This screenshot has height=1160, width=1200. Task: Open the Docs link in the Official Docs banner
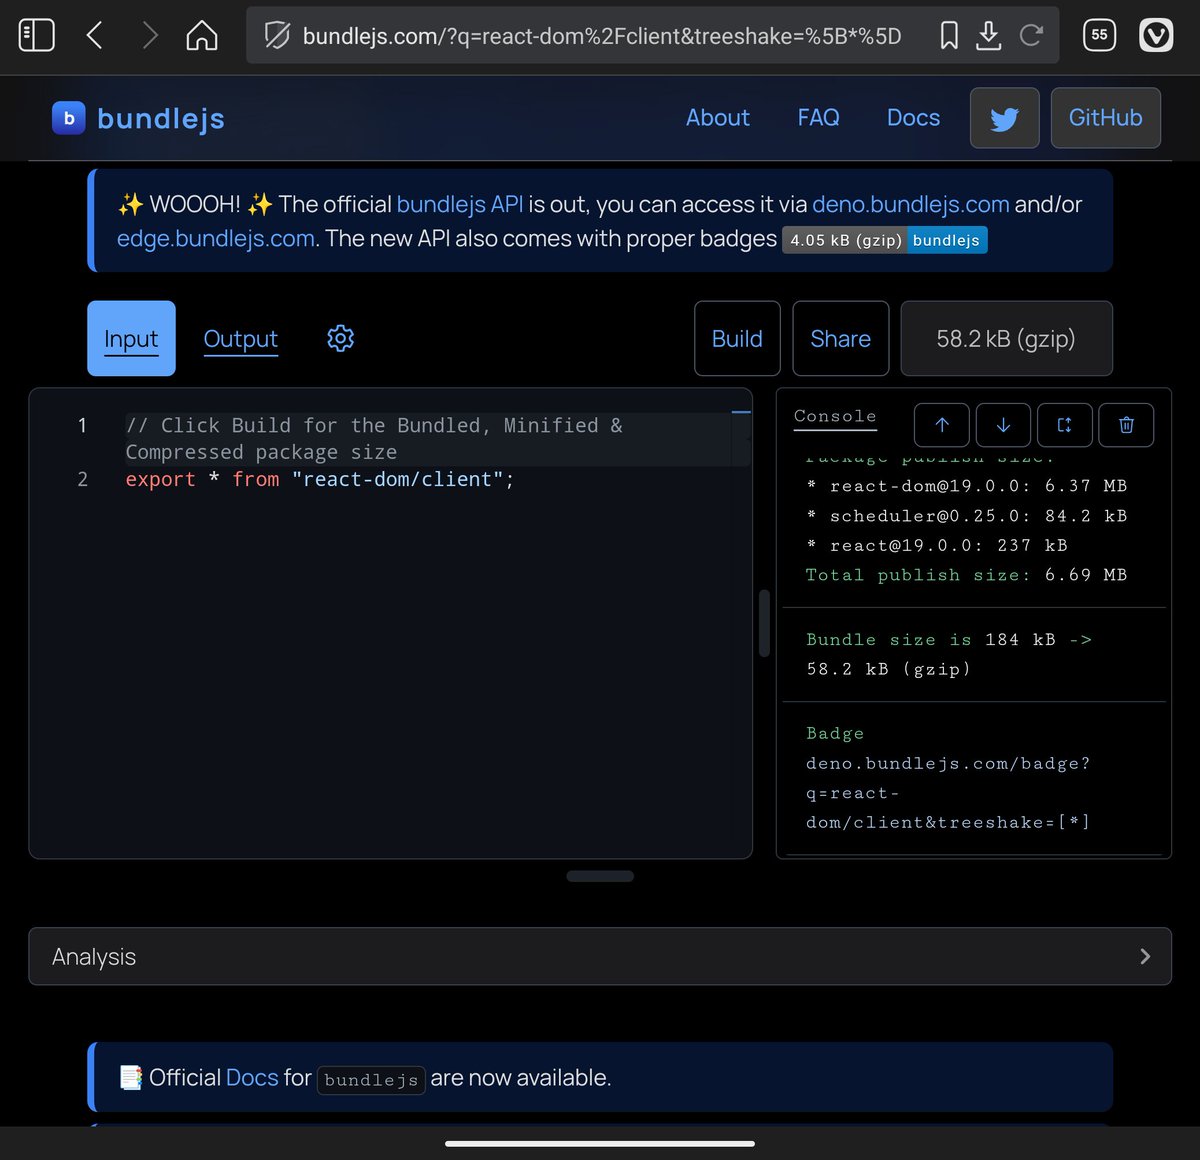point(252,1077)
